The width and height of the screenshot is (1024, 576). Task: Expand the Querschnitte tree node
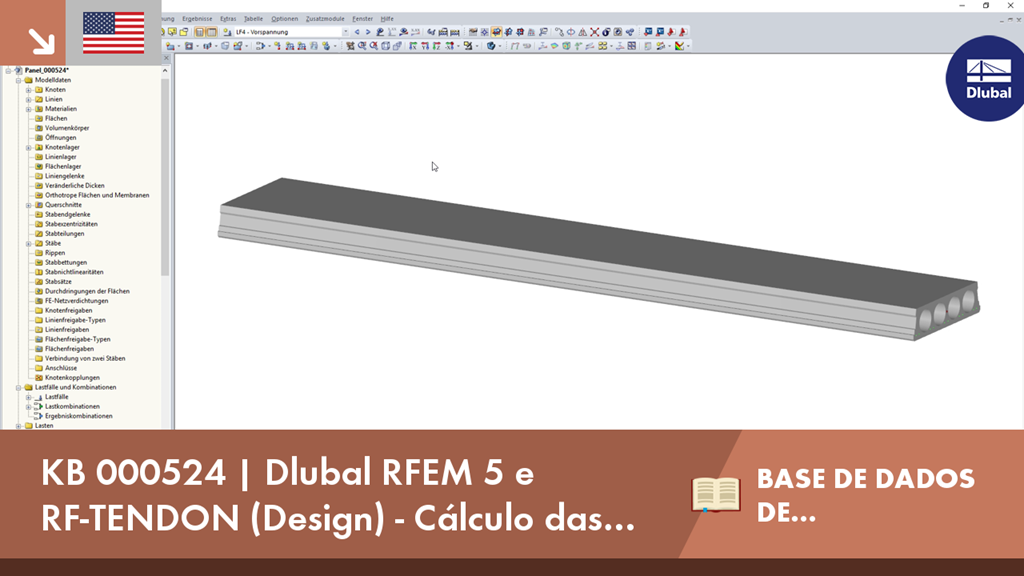pyautogui.click(x=29, y=205)
